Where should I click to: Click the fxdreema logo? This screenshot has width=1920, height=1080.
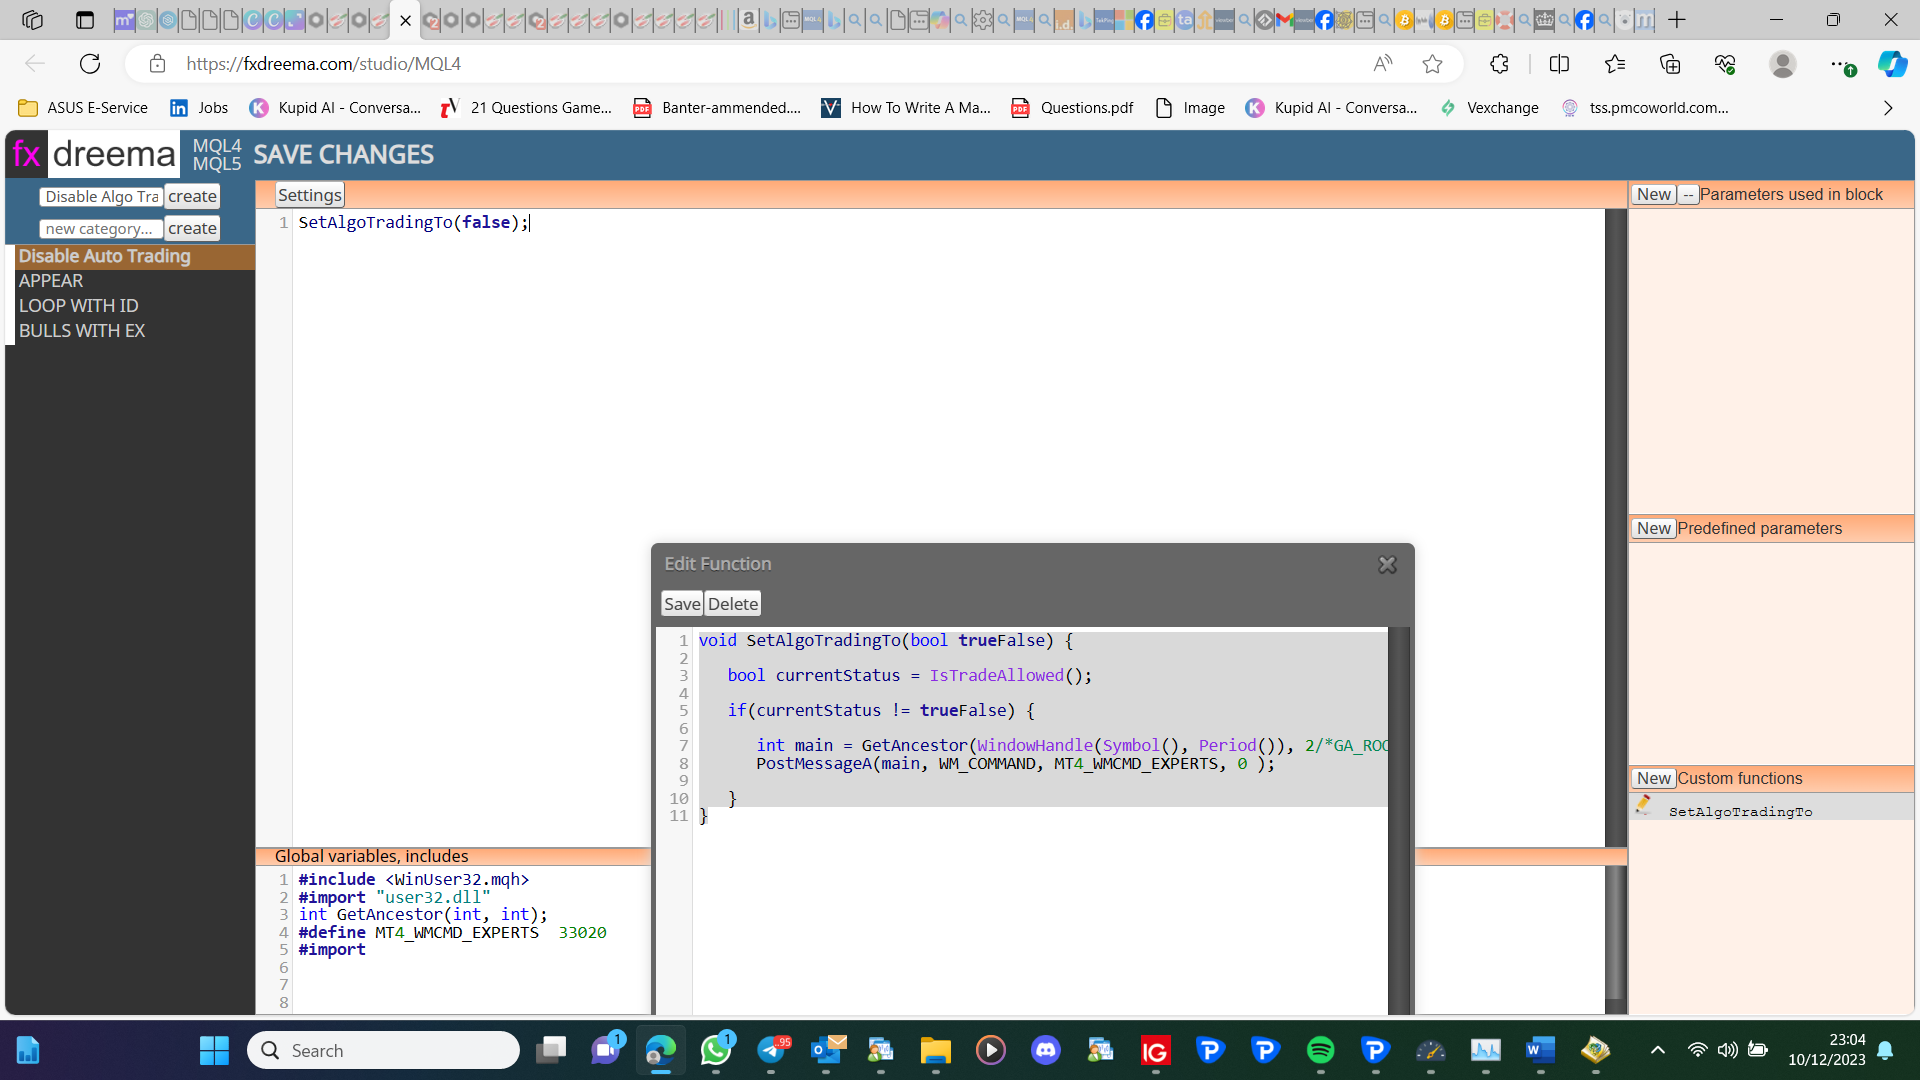95,154
